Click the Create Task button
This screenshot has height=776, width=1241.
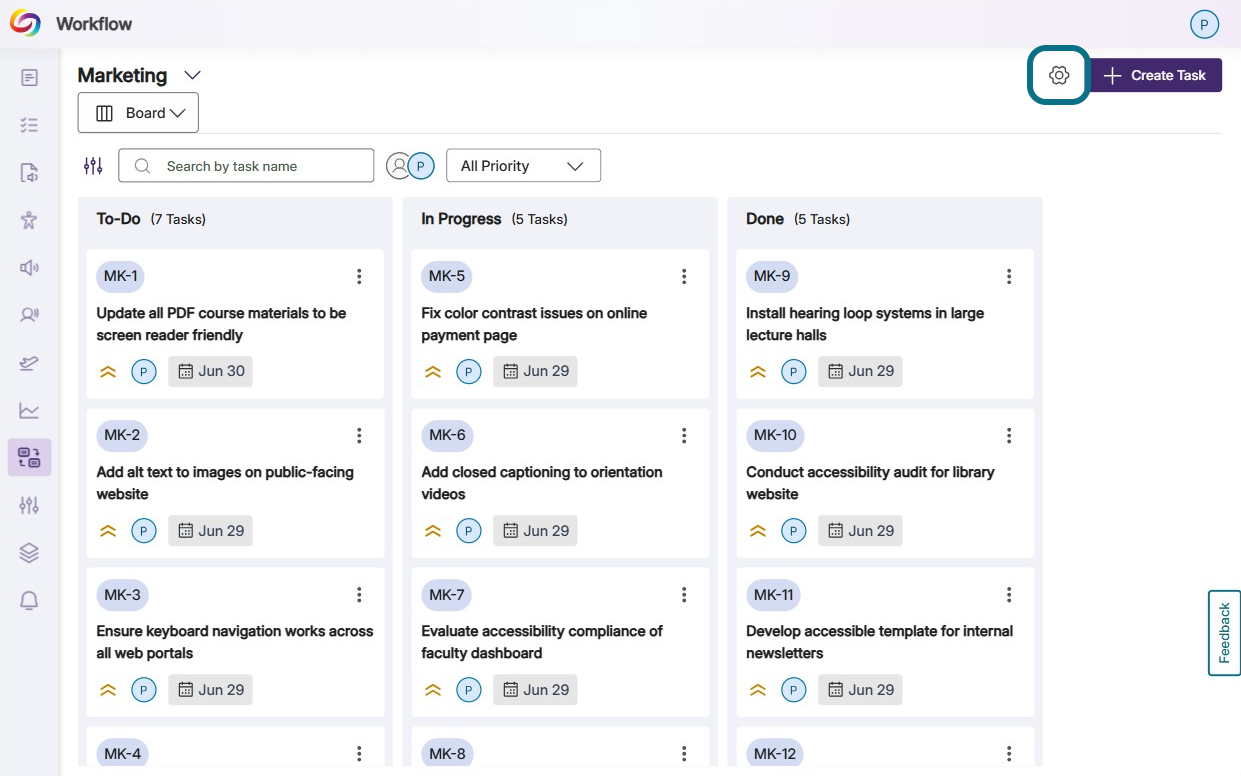[1156, 75]
